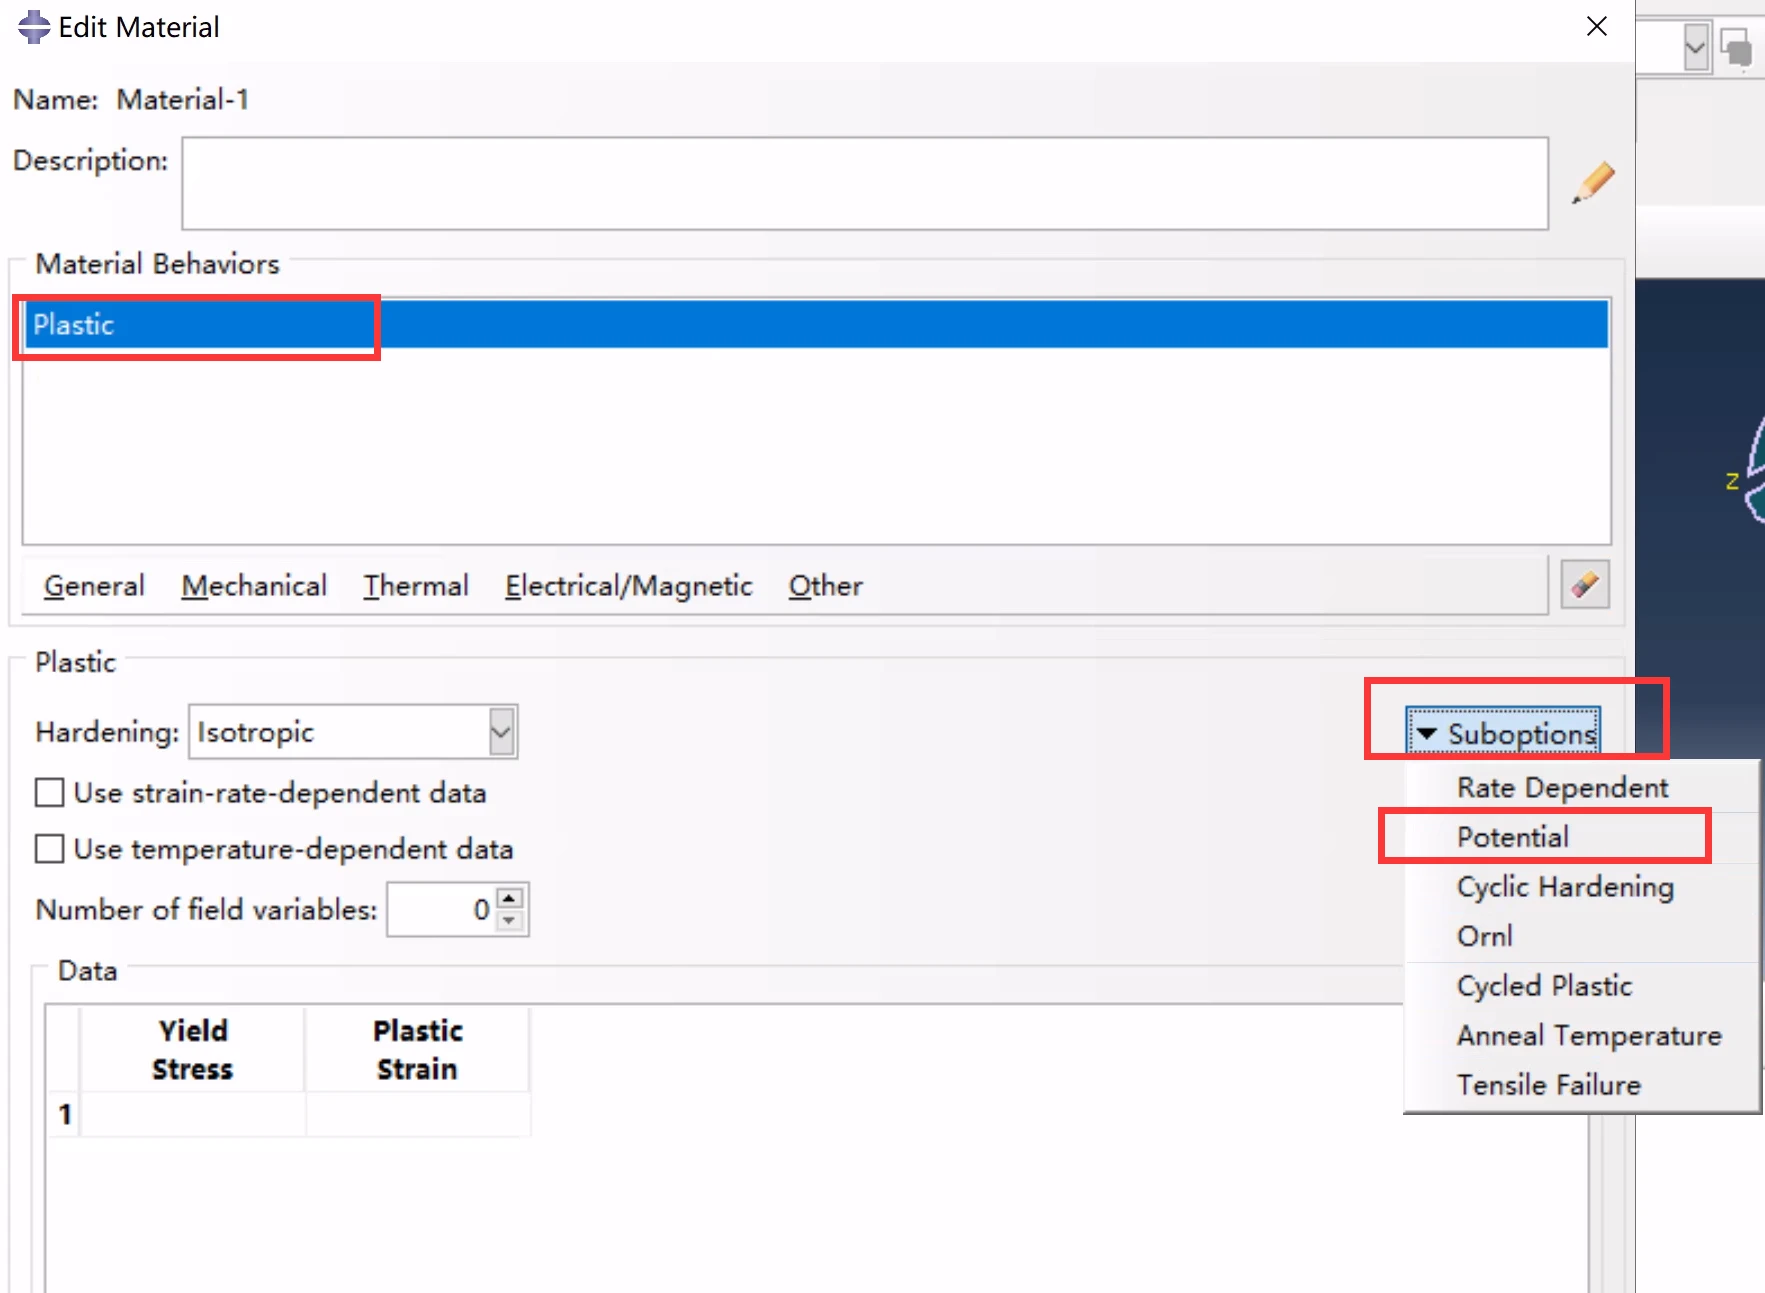This screenshot has width=1765, height=1293.
Task: Click row header 1 in data table
Action: click(64, 1114)
